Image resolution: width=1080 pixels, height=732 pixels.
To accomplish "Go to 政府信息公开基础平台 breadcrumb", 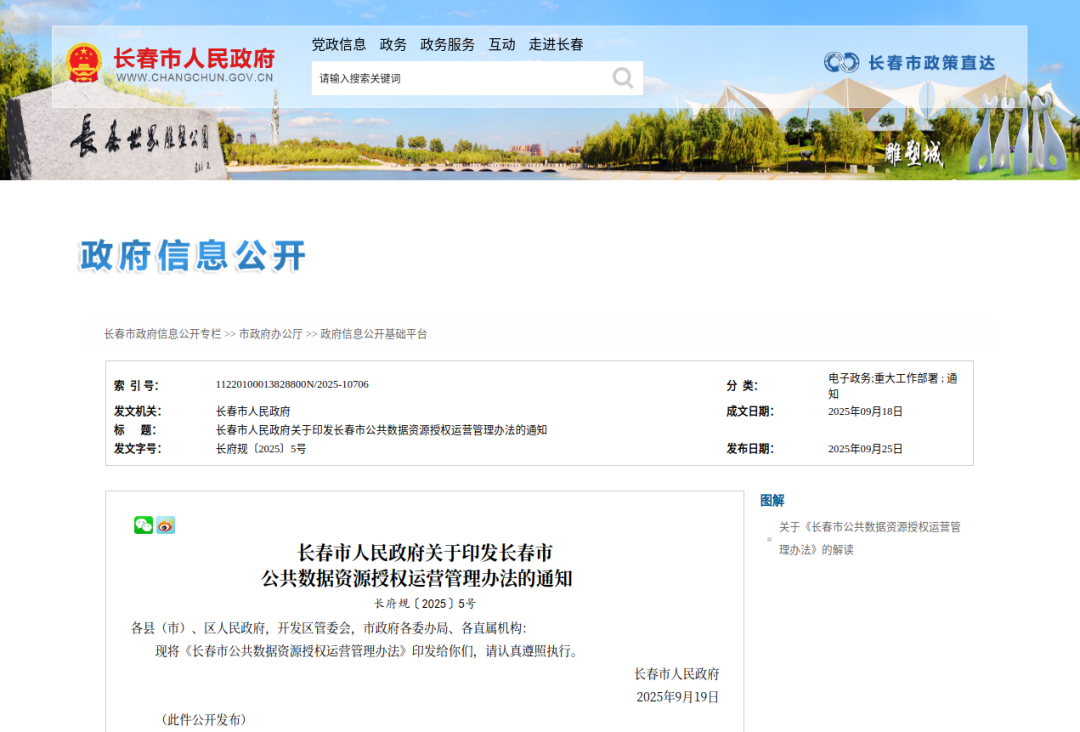I will (x=373, y=334).
